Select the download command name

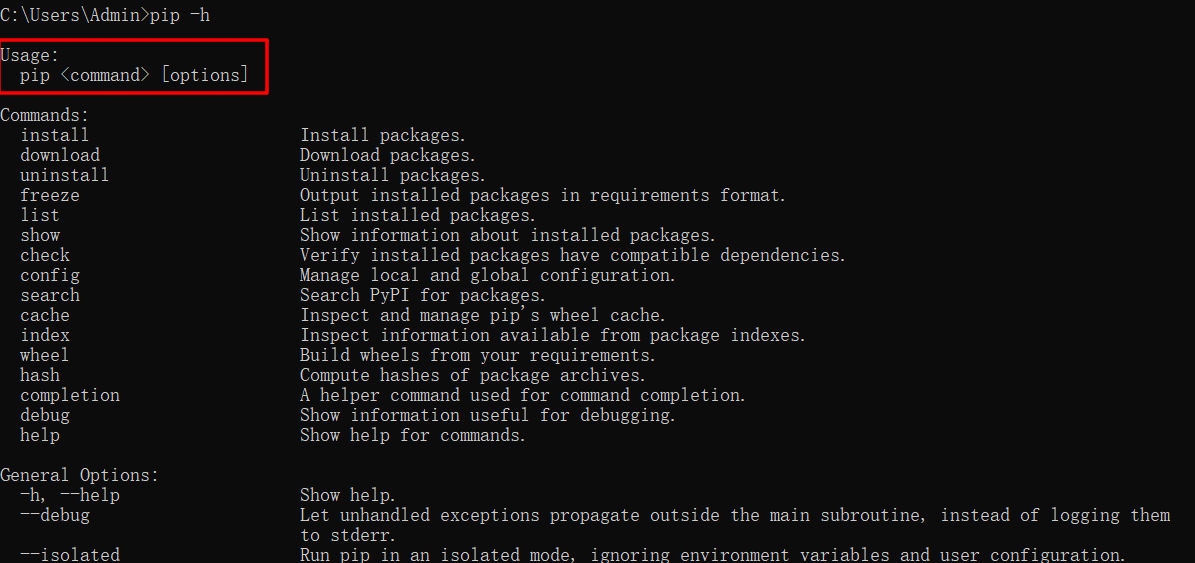click(59, 155)
